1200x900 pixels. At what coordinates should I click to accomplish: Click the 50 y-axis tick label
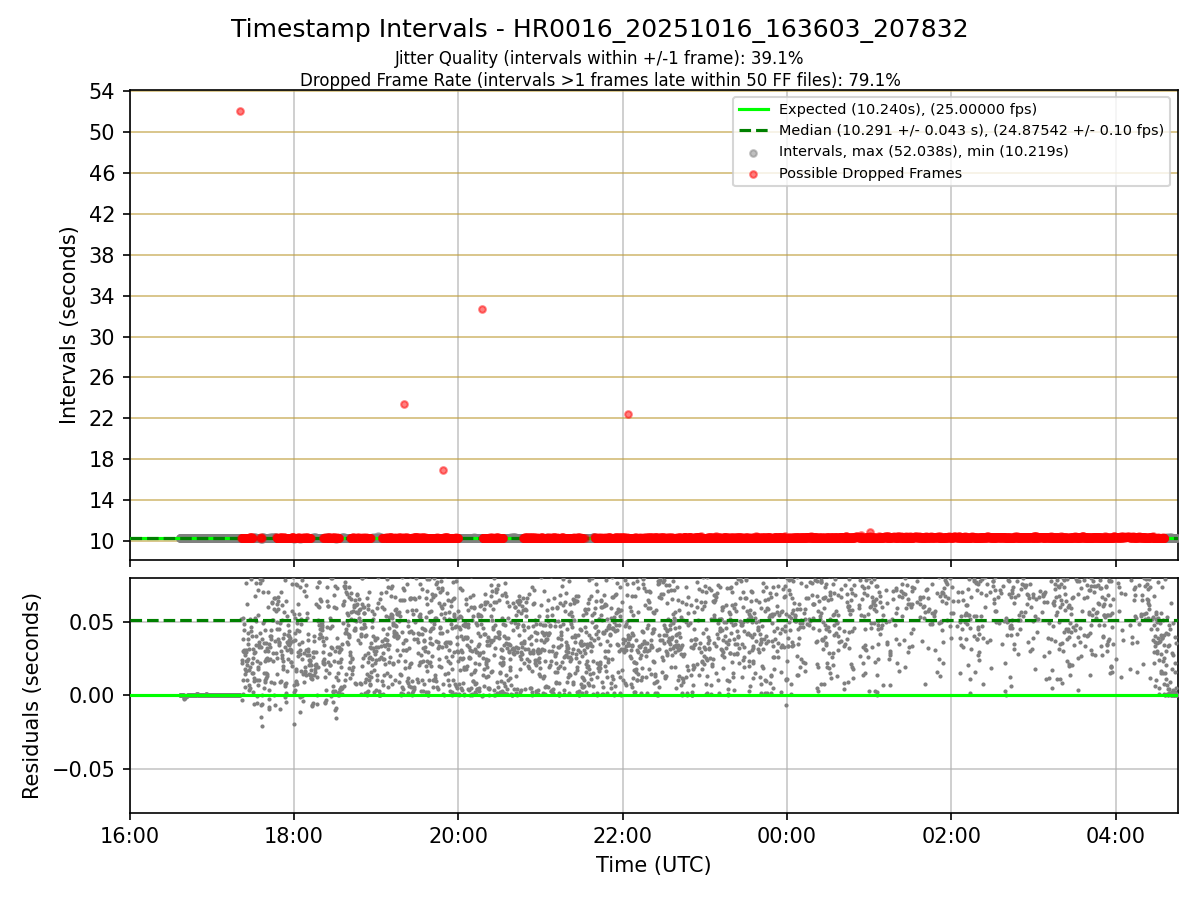tap(104, 132)
